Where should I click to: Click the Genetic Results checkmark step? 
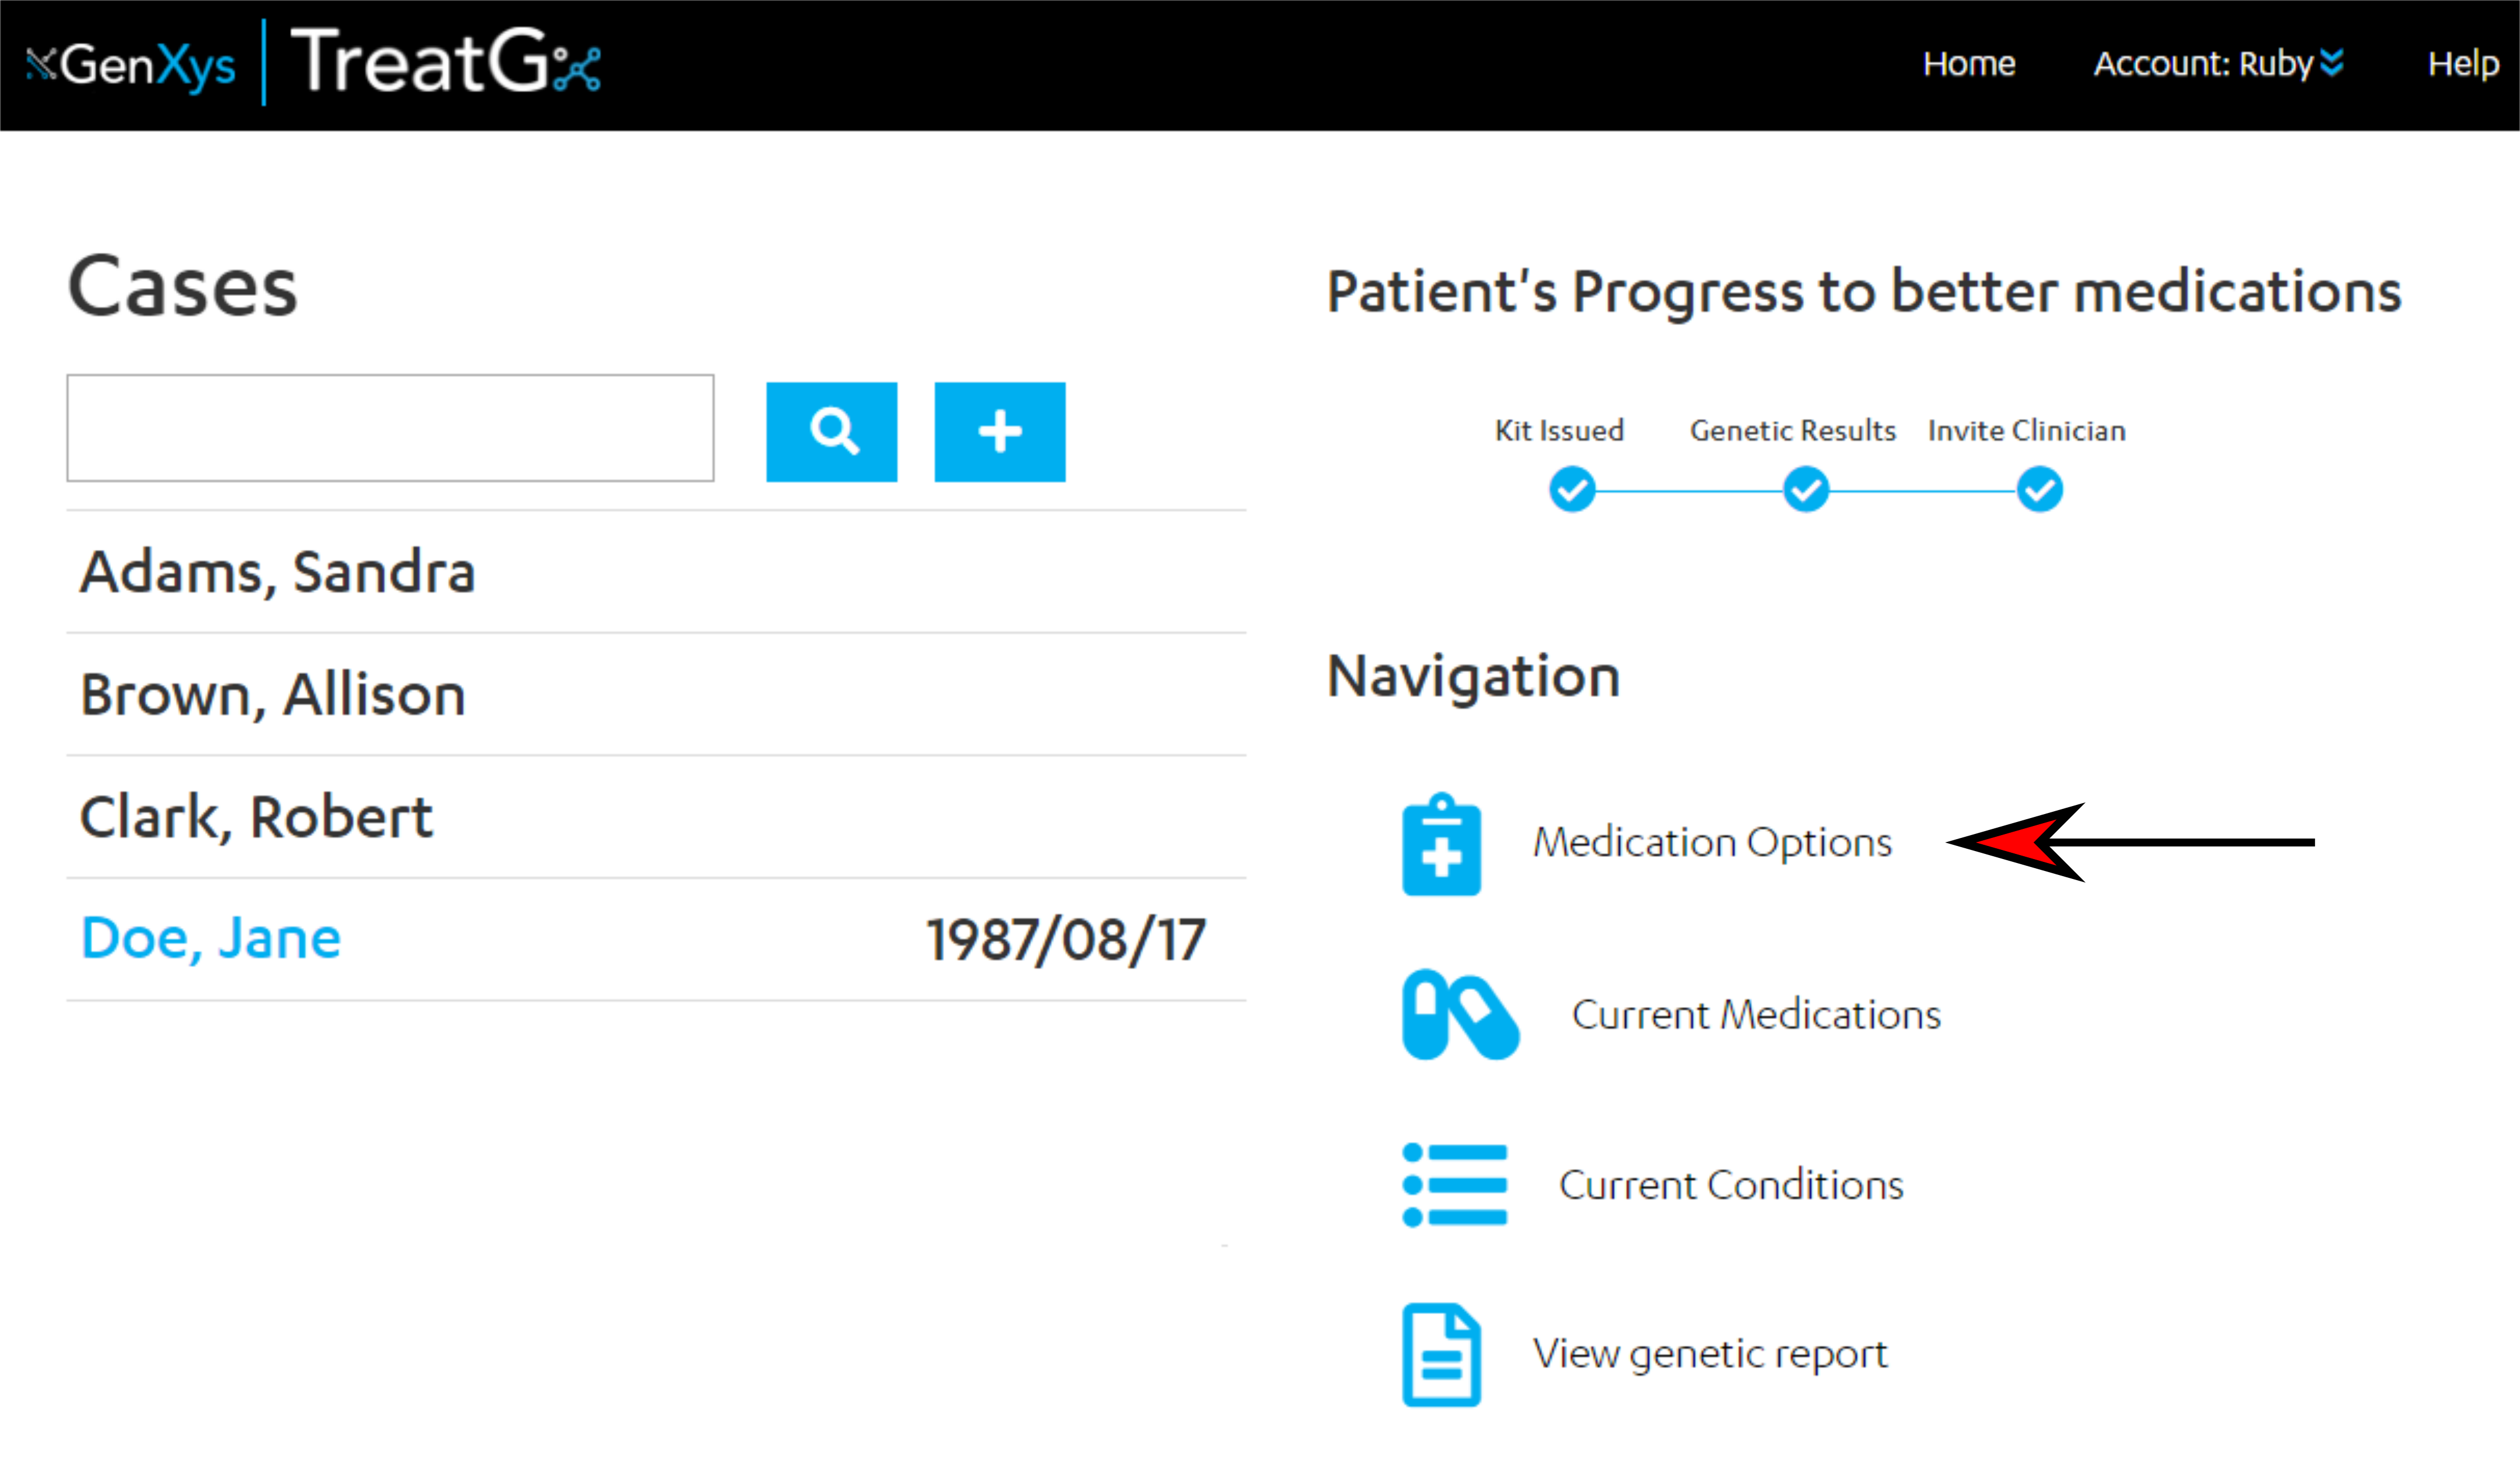tap(1806, 490)
